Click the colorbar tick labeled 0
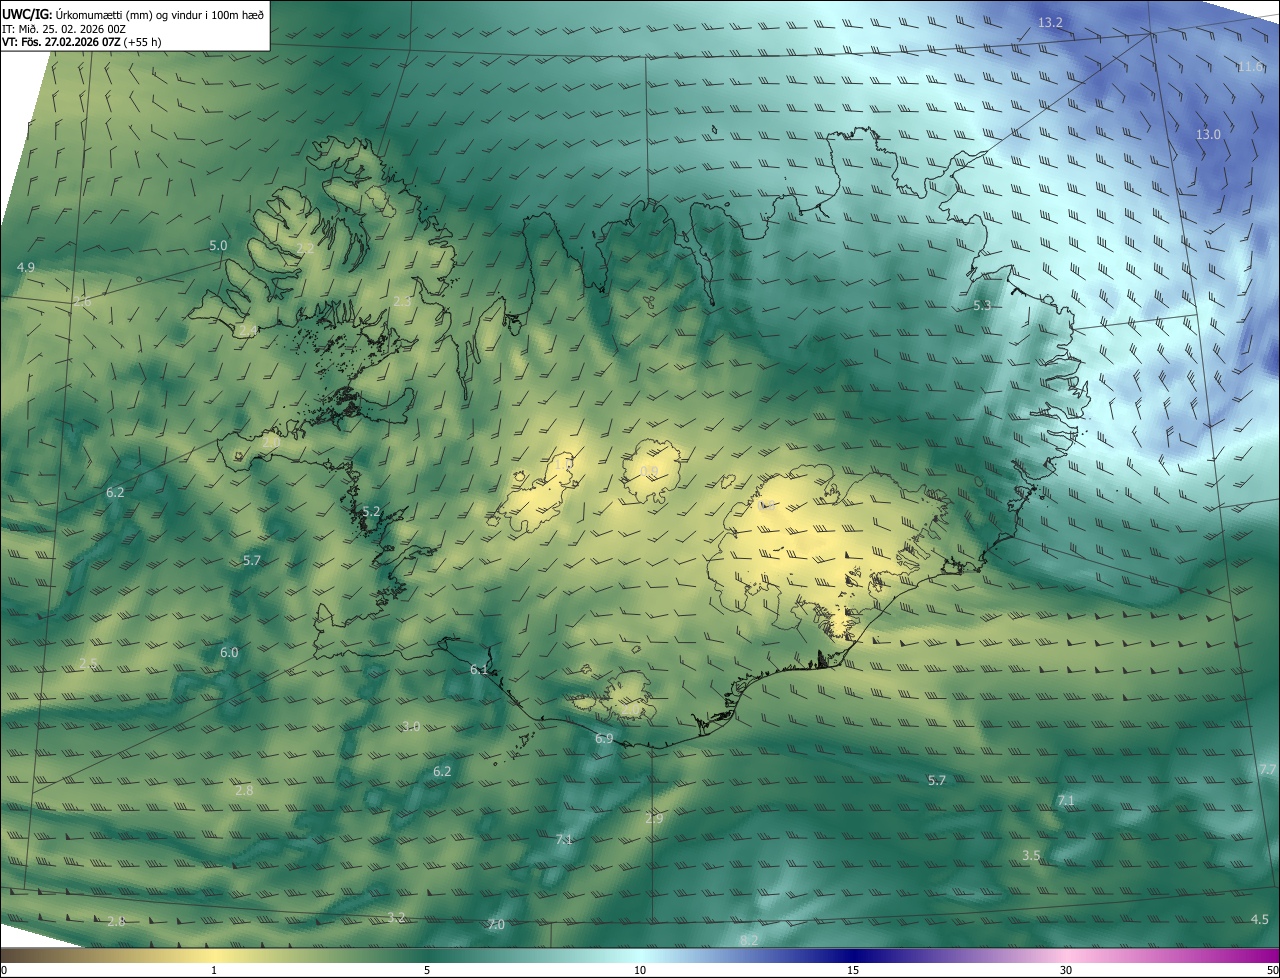This screenshot has width=1280, height=978. [x=3, y=970]
